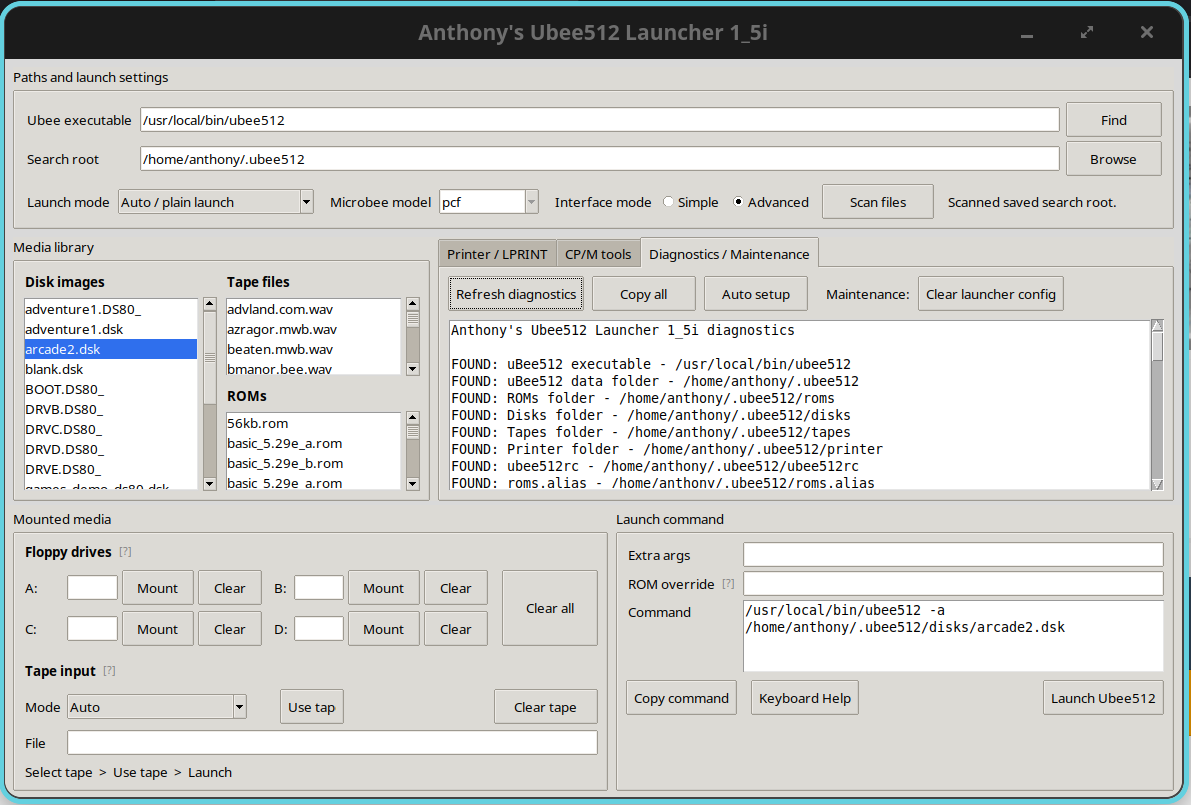Clear floppy drive B

[456, 588]
